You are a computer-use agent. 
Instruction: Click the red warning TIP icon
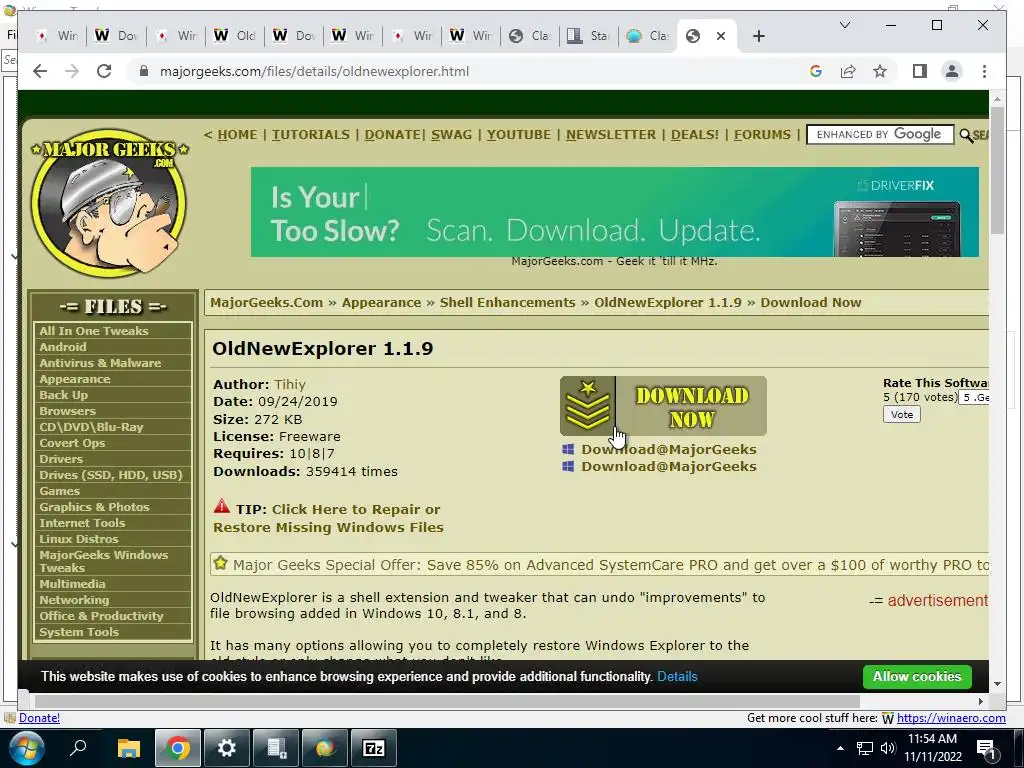tap(221, 507)
